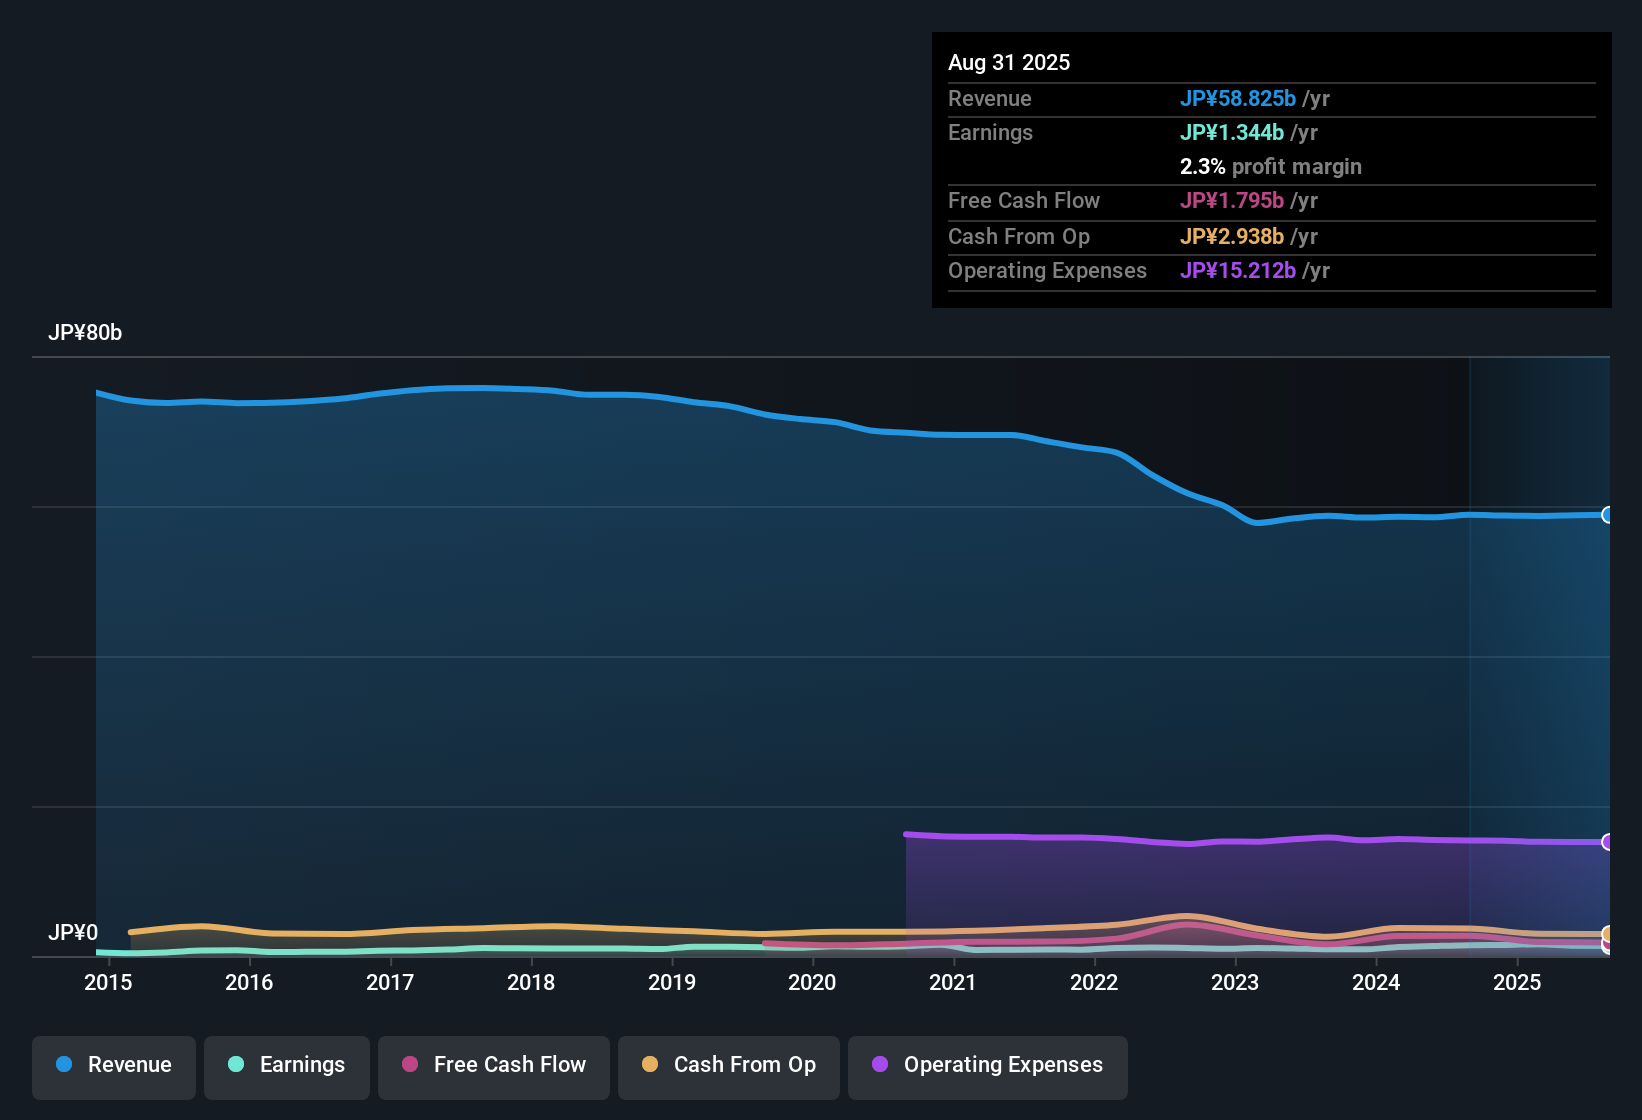Select the 2020 label on the axis
The width and height of the screenshot is (1642, 1120).
click(813, 982)
